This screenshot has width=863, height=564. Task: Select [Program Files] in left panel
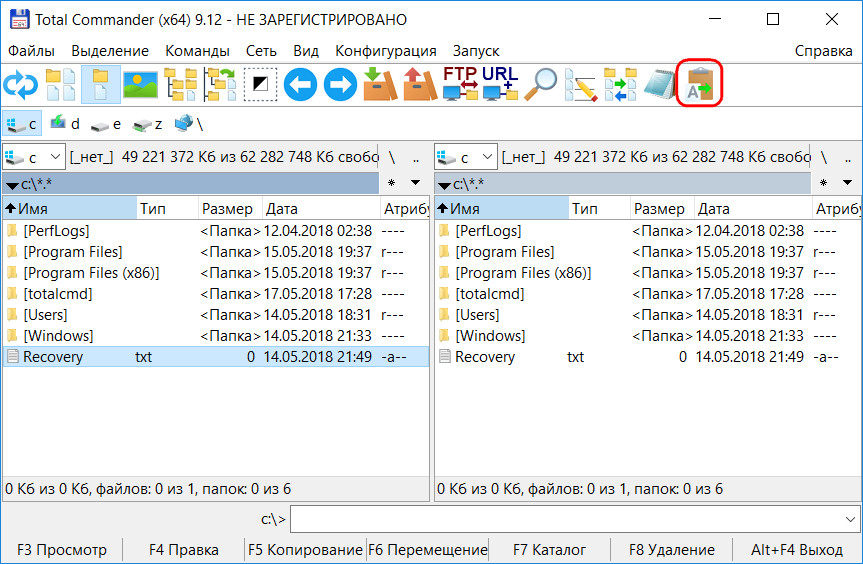tap(216, 252)
